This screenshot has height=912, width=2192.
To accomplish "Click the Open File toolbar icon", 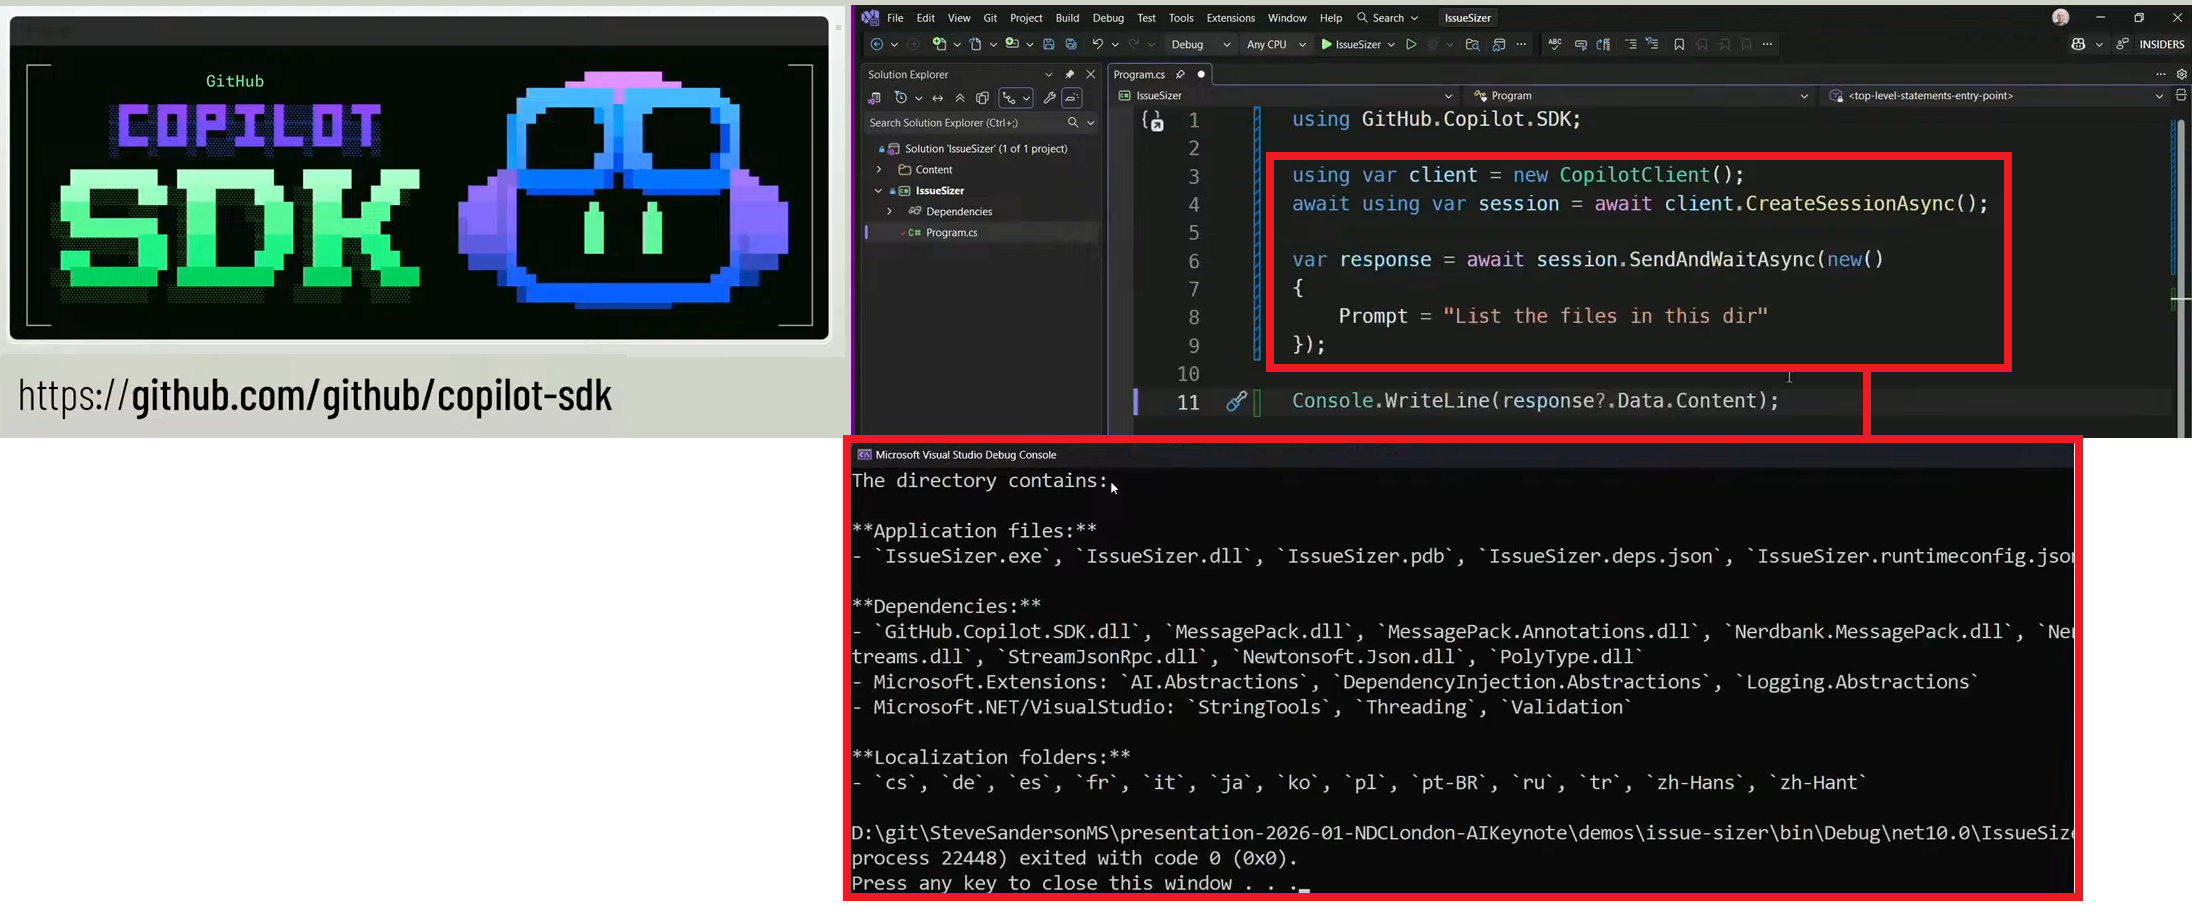I will coord(976,44).
